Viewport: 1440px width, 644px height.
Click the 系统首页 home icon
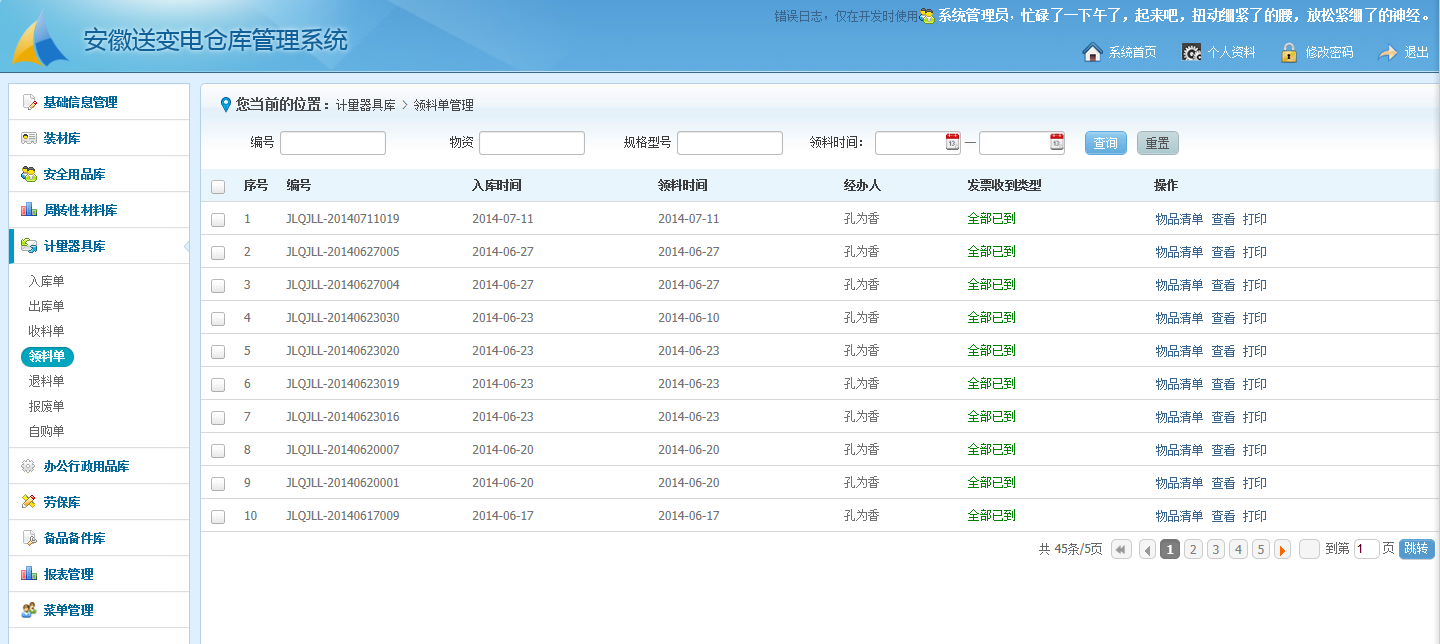1091,53
